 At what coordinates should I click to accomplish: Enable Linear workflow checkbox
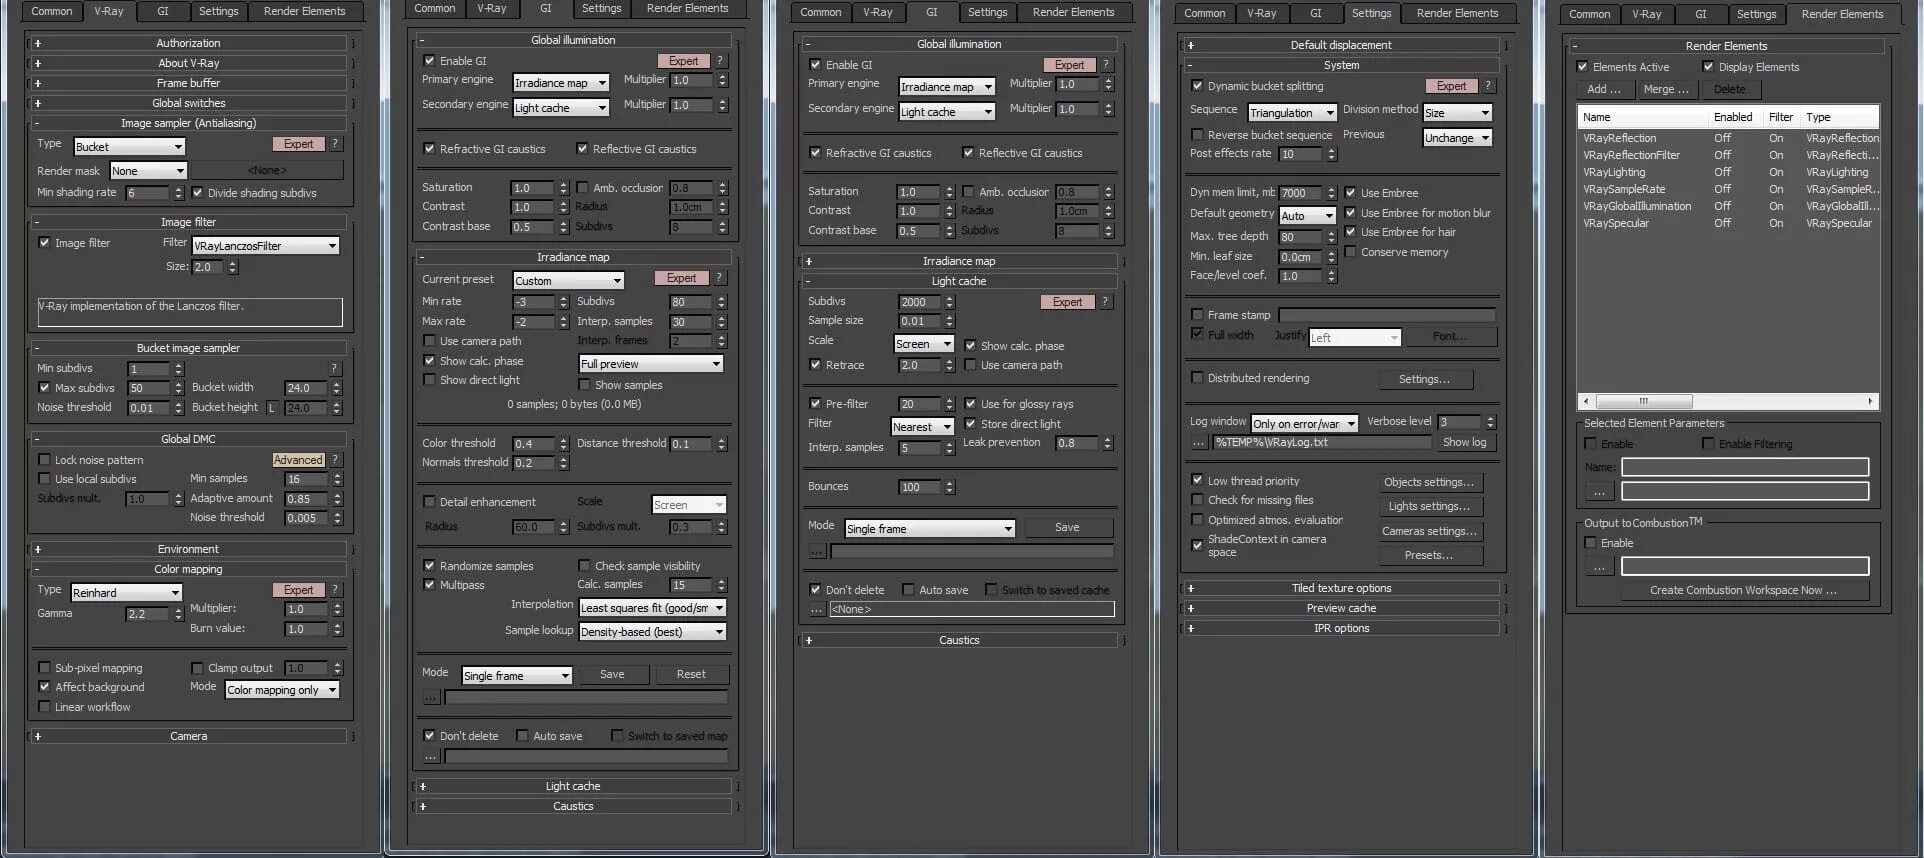tap(44, 707)
